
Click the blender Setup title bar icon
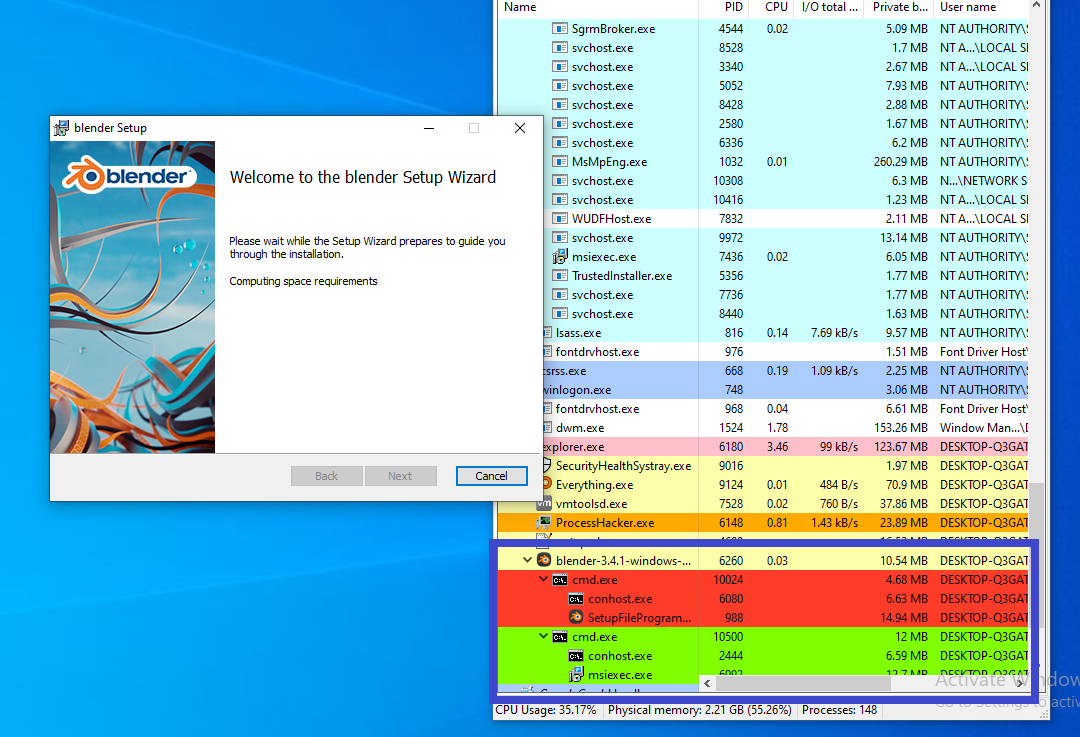(x=62, y=128)
